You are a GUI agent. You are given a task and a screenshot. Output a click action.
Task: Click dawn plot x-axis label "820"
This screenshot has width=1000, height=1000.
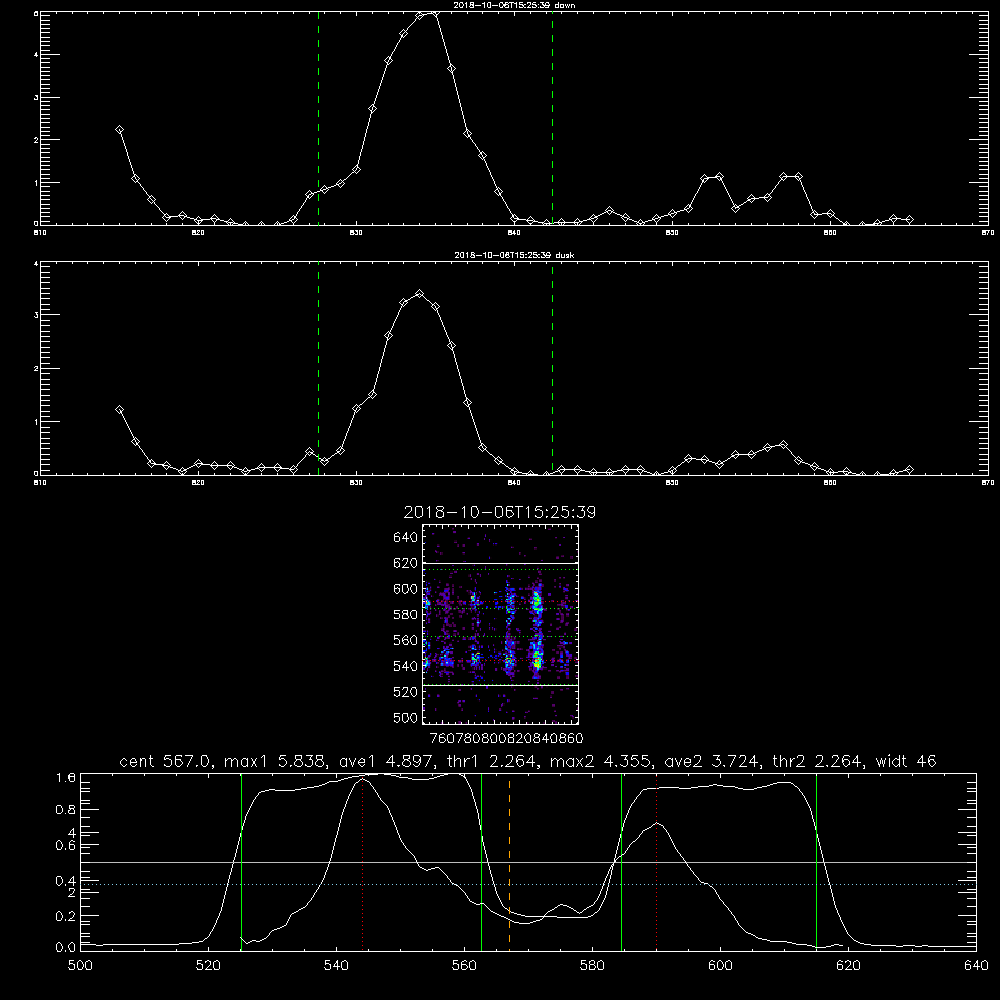[198, 232]
